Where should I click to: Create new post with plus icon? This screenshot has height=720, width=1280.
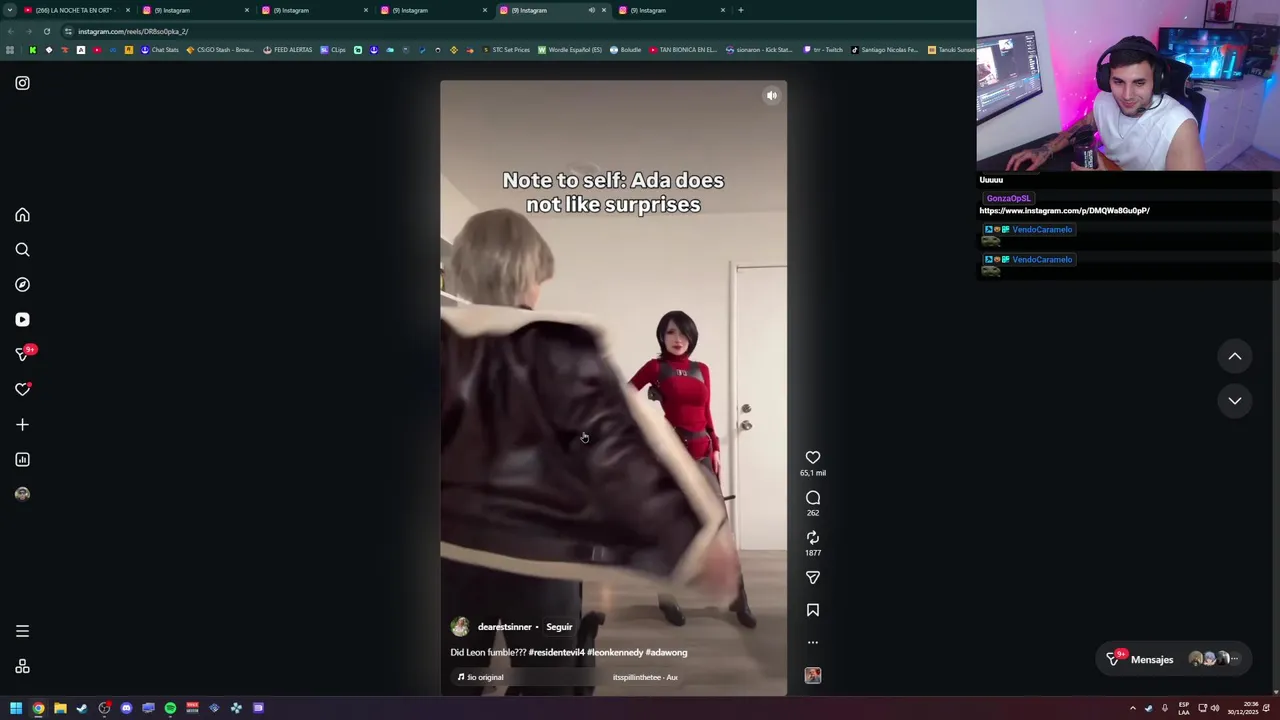click(x=22, y=425)
